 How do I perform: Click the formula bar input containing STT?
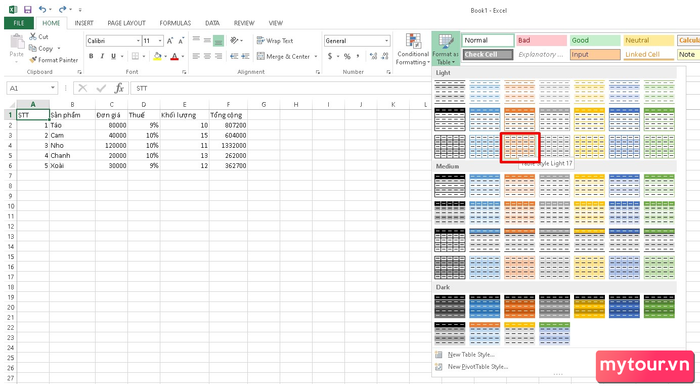tap(281, 88)
